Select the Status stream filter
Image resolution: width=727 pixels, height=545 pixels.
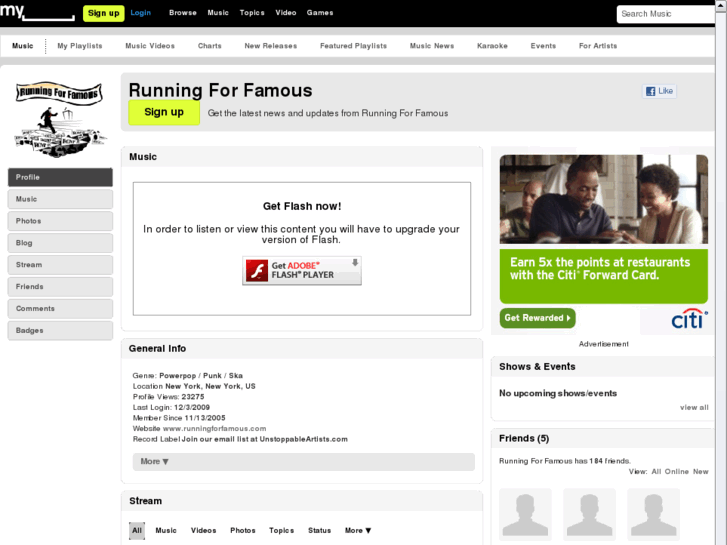(319, 530)
